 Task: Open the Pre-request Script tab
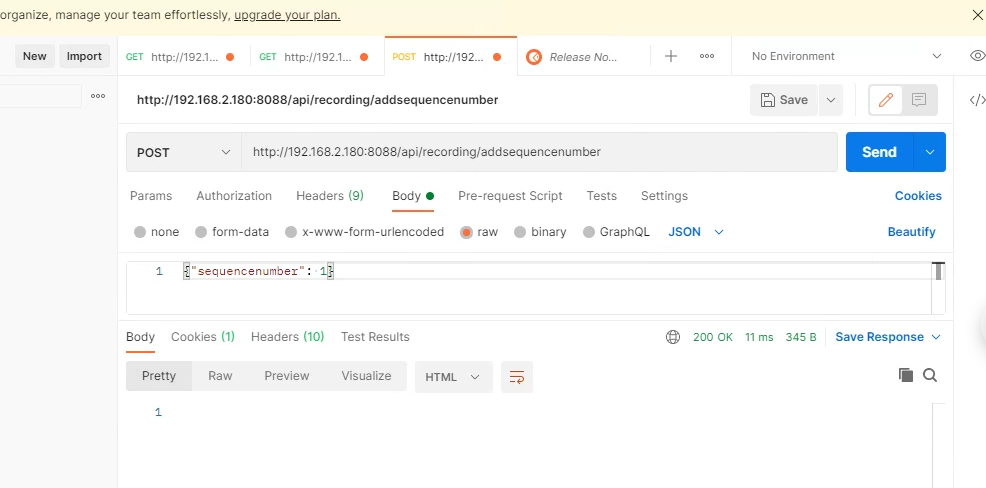point(510,196)
